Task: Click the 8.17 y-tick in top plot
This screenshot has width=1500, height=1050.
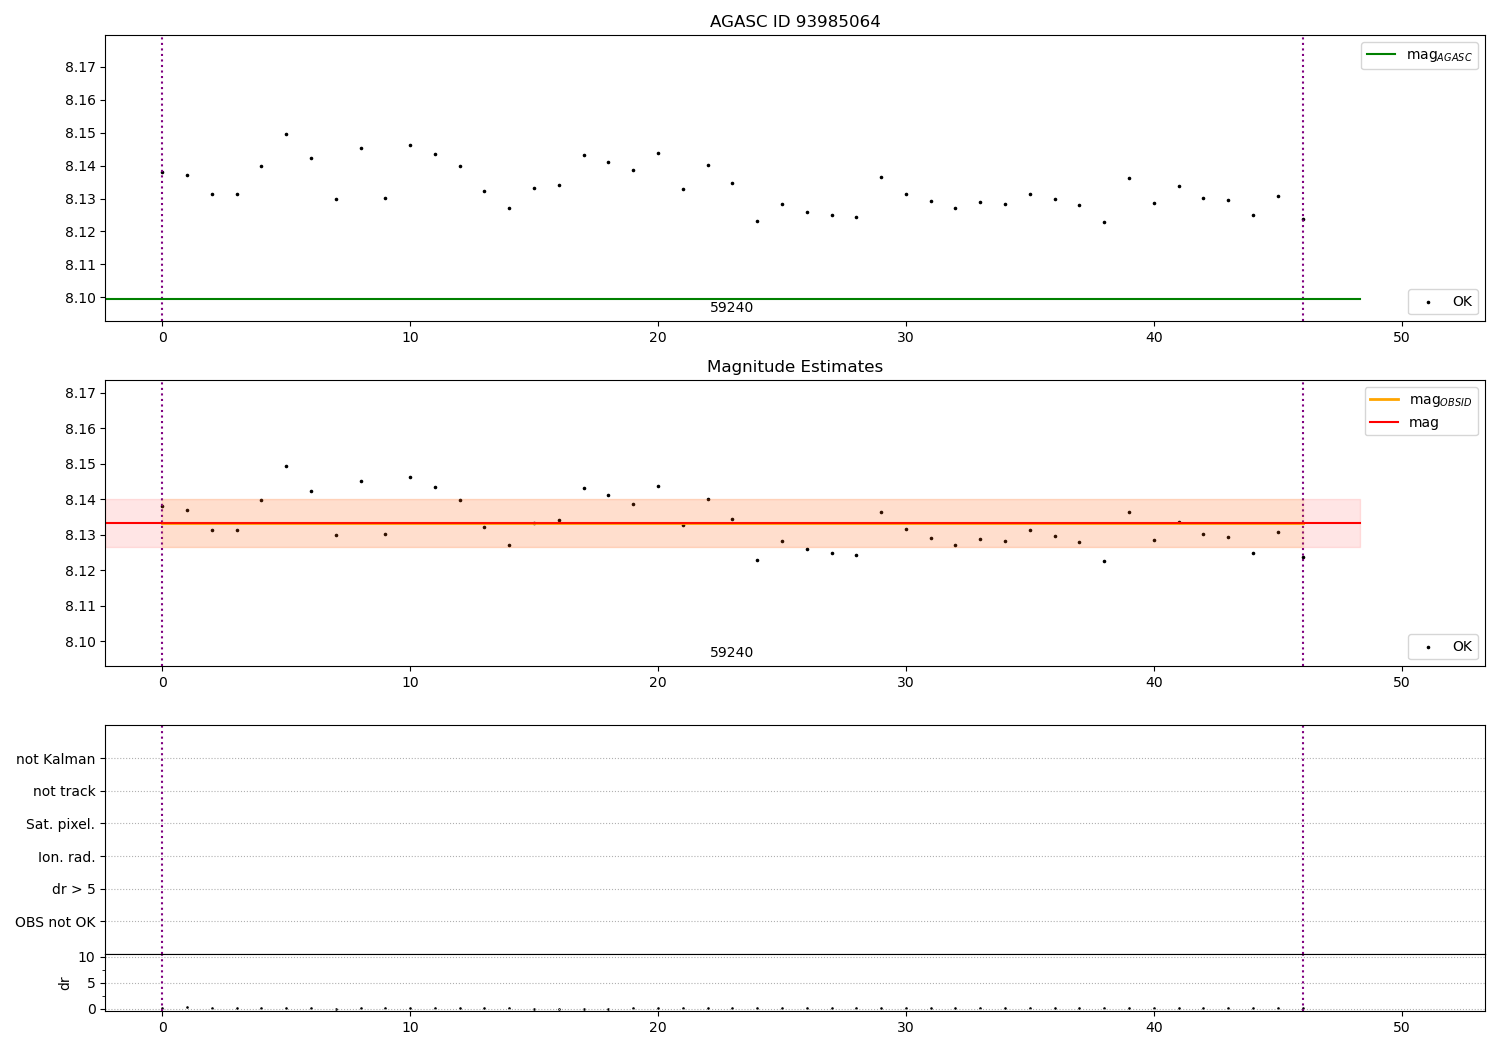Action: click(80, 68)
